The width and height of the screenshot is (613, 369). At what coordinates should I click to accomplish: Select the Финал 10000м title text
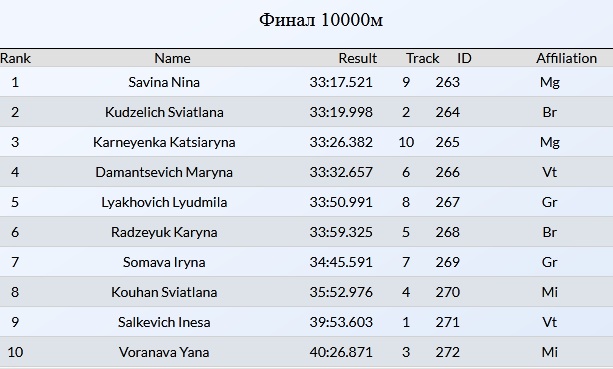pos(321,20)
